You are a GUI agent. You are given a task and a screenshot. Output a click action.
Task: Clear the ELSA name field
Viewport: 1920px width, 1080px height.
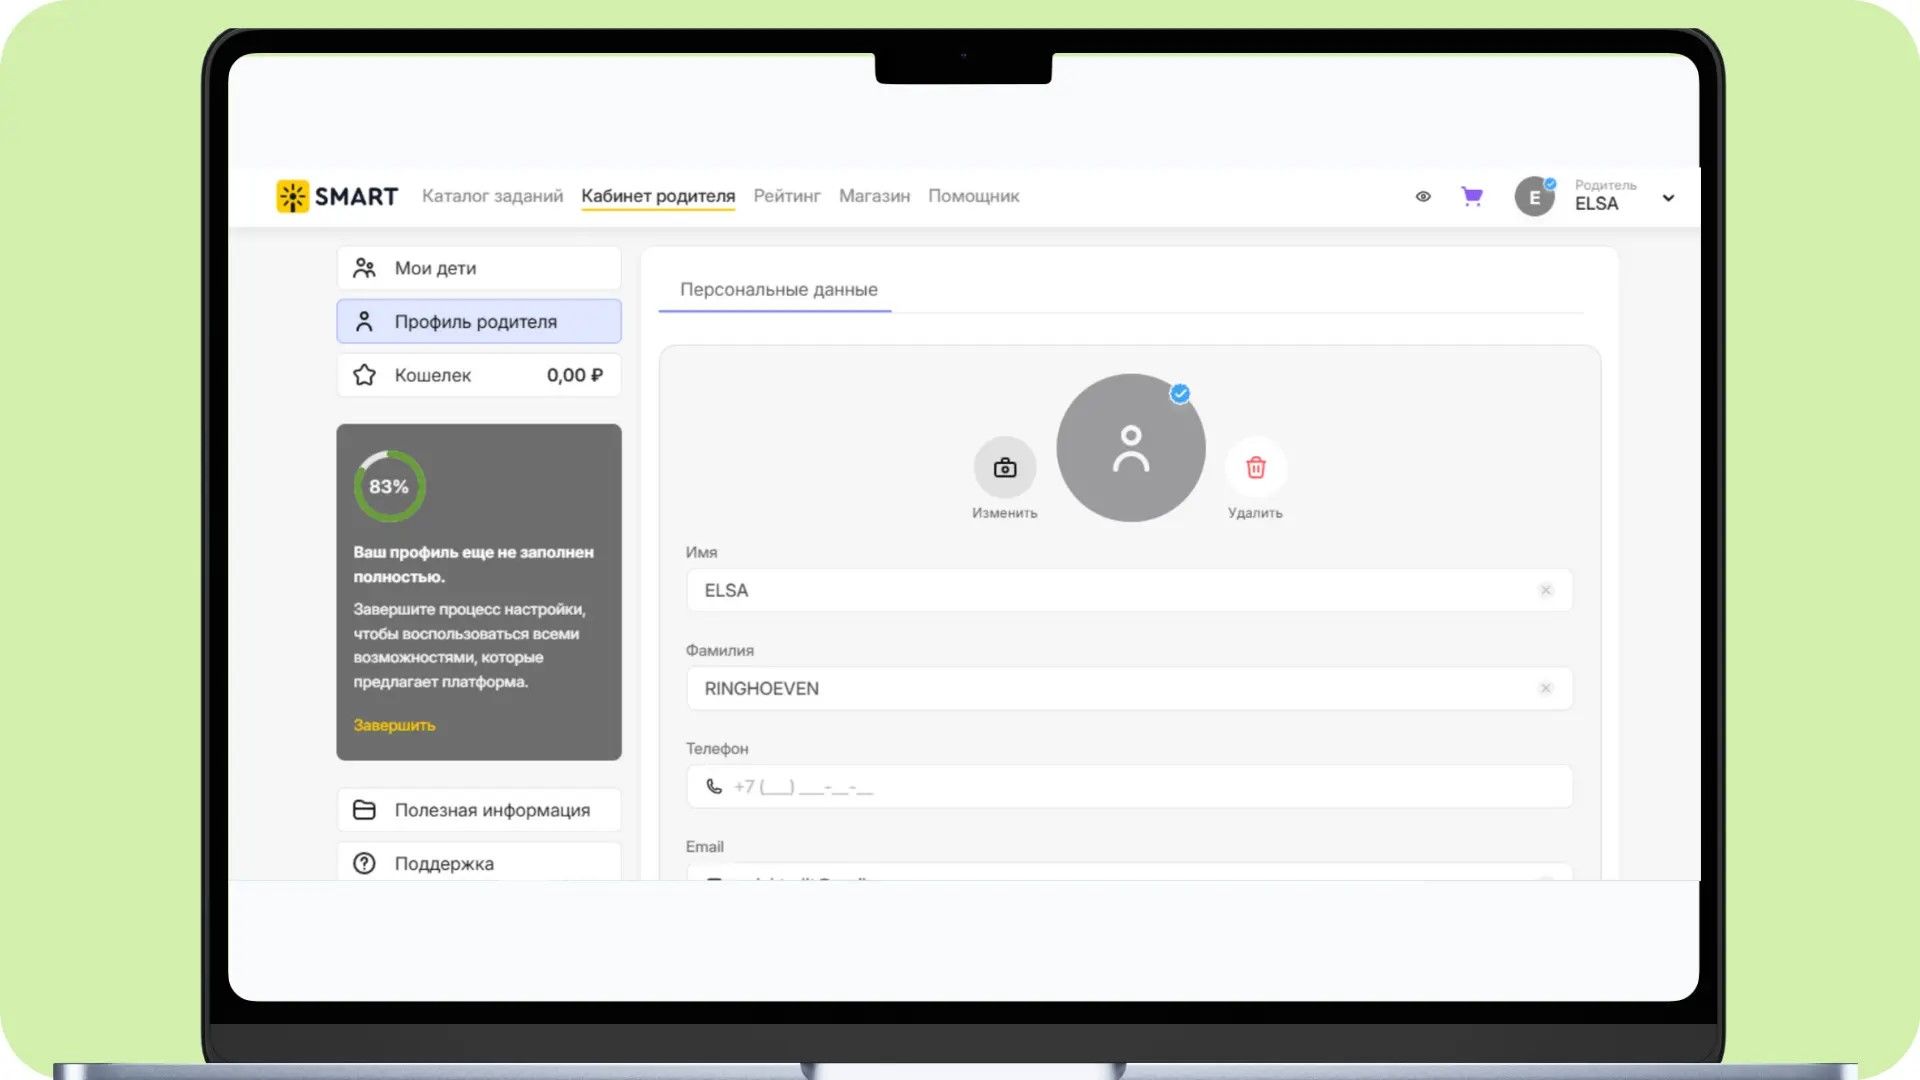tap(1545, 590)
